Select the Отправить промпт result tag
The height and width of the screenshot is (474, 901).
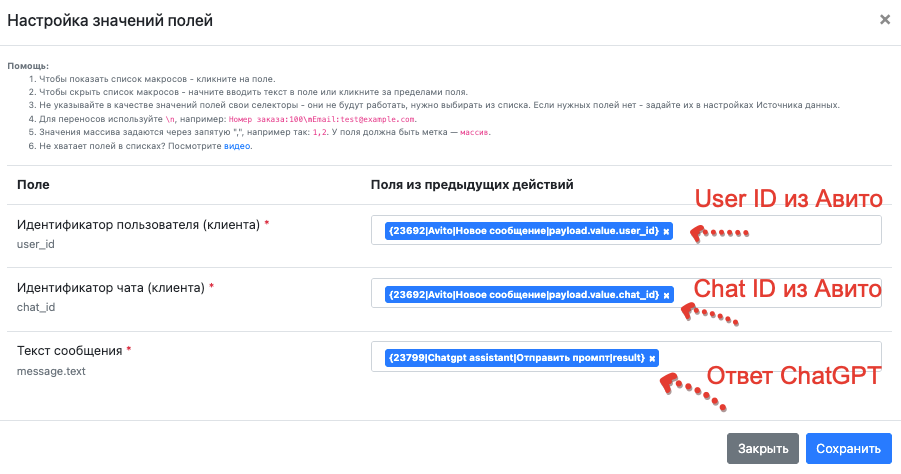point(517,358)
